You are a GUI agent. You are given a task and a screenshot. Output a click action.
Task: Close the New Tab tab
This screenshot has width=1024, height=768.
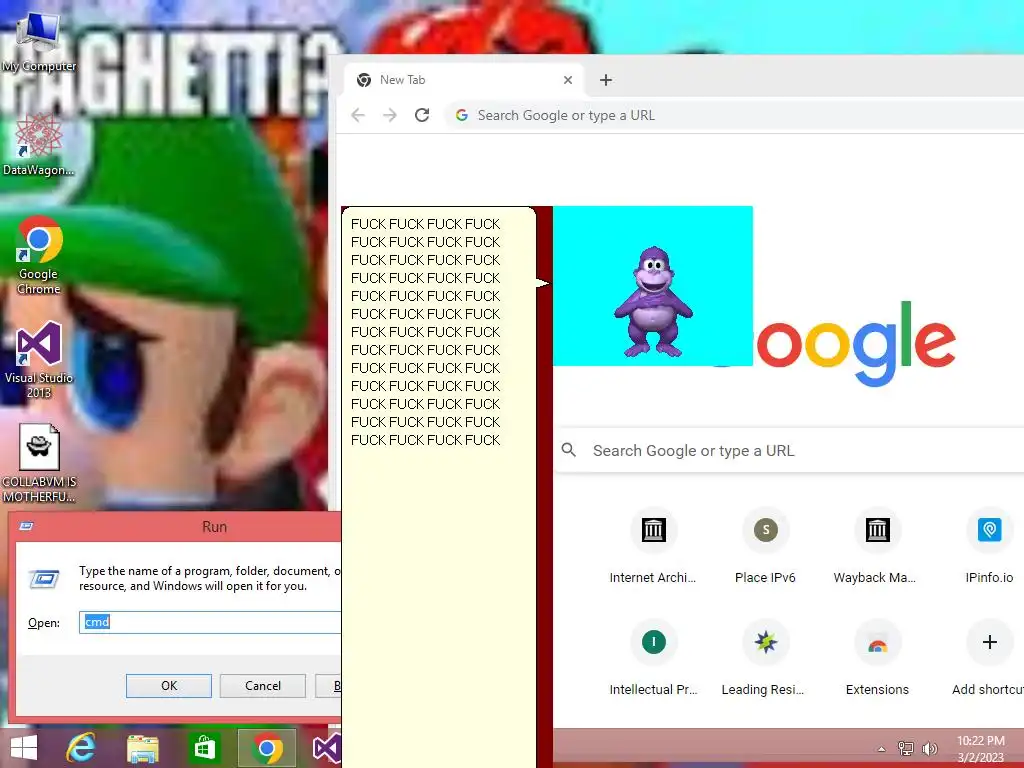(x=568, y=80)
